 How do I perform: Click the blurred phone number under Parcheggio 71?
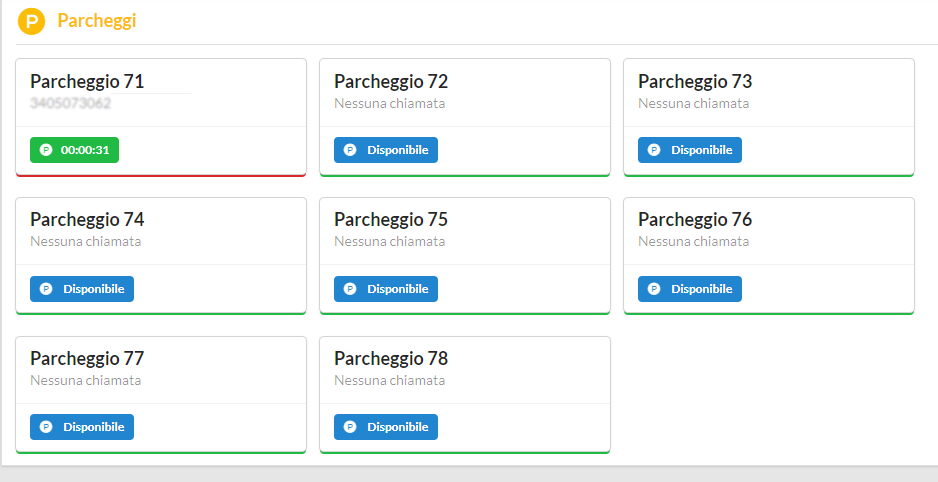pos(70,103)
